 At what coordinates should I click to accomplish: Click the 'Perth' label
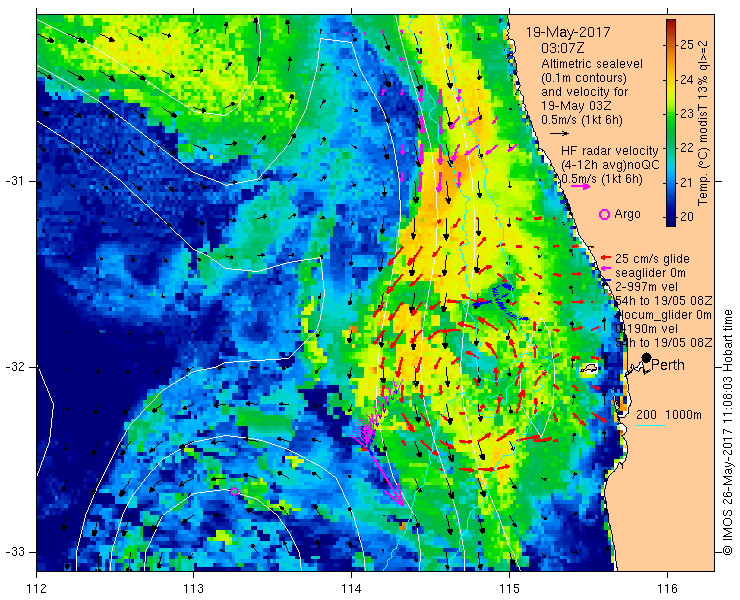(668, 365)
